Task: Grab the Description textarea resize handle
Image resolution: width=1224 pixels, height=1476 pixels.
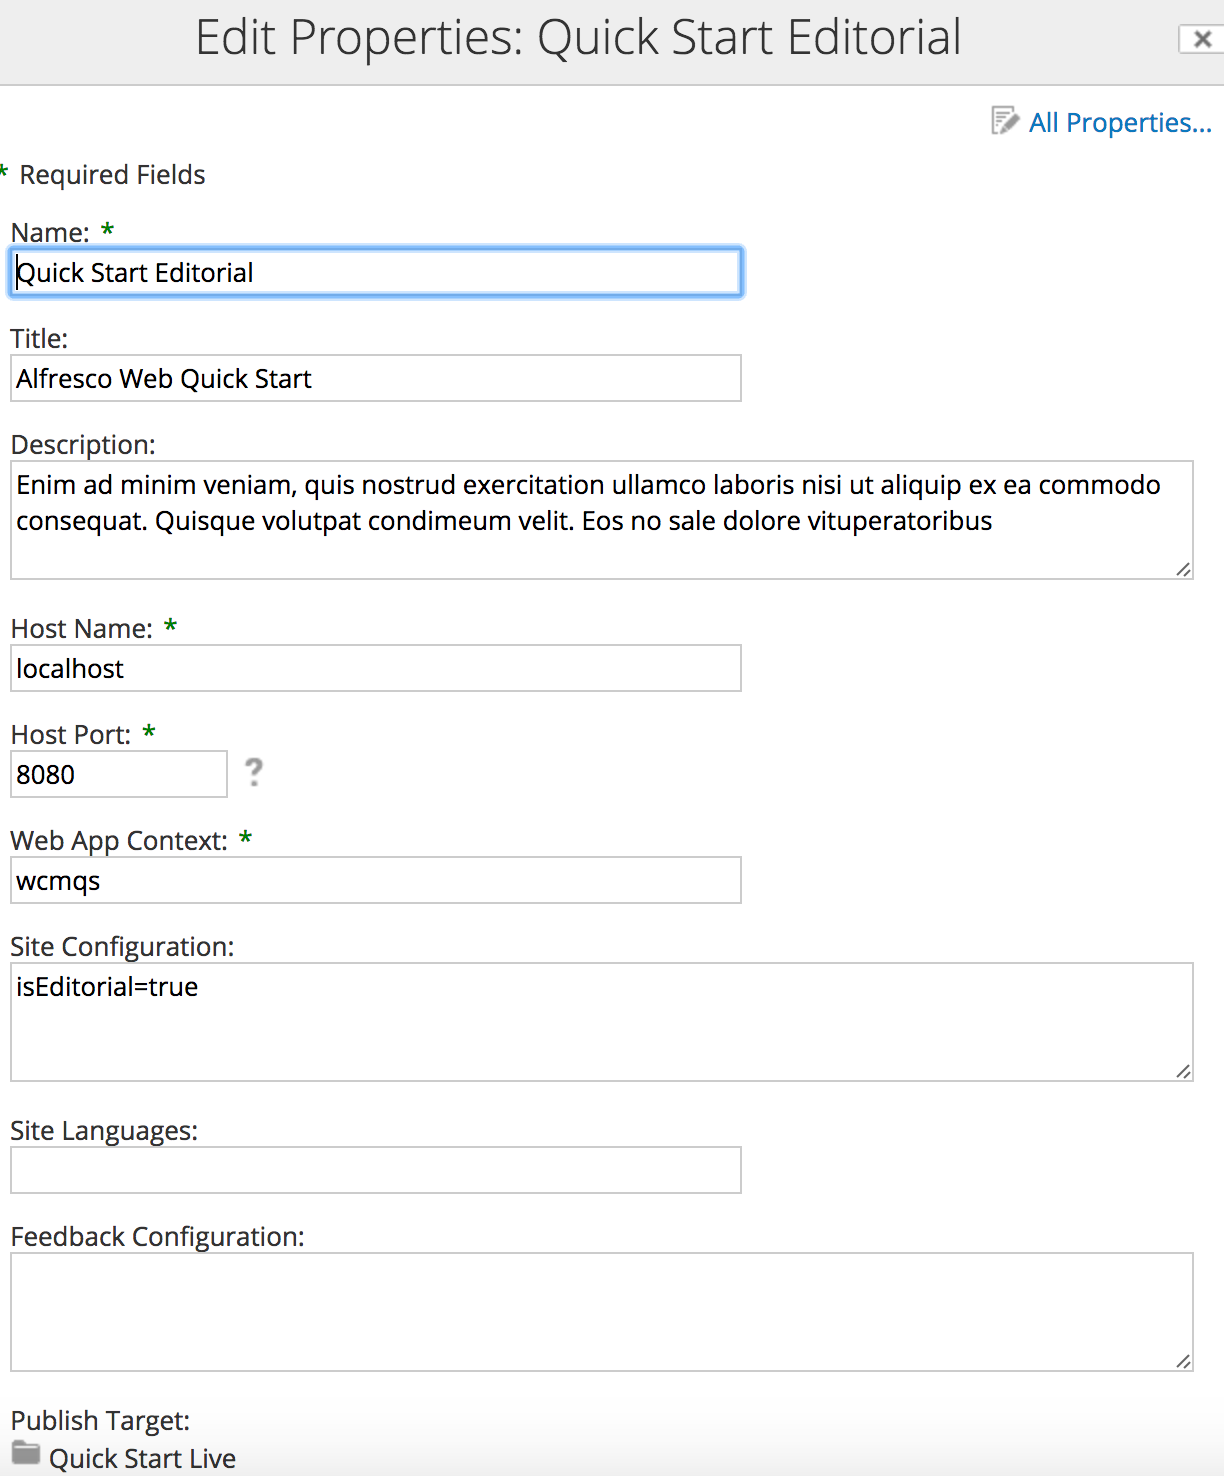Action: [1183, 569]
